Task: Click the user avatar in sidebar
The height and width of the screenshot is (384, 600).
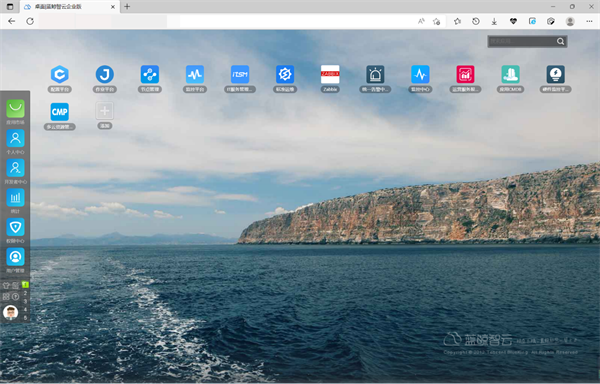Action: [x=10, y=312]
